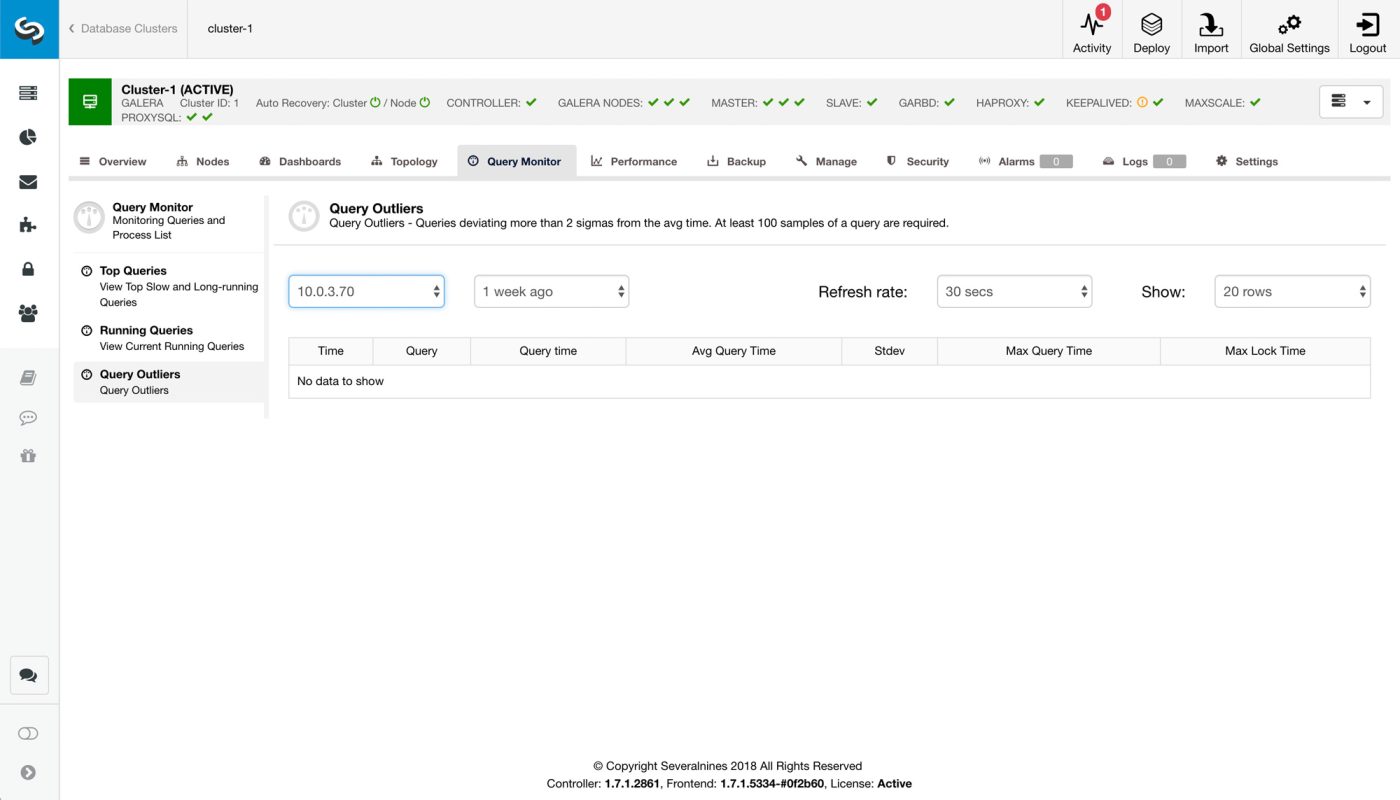
Task: Open the Import cluster icon
Action: 1211,28
